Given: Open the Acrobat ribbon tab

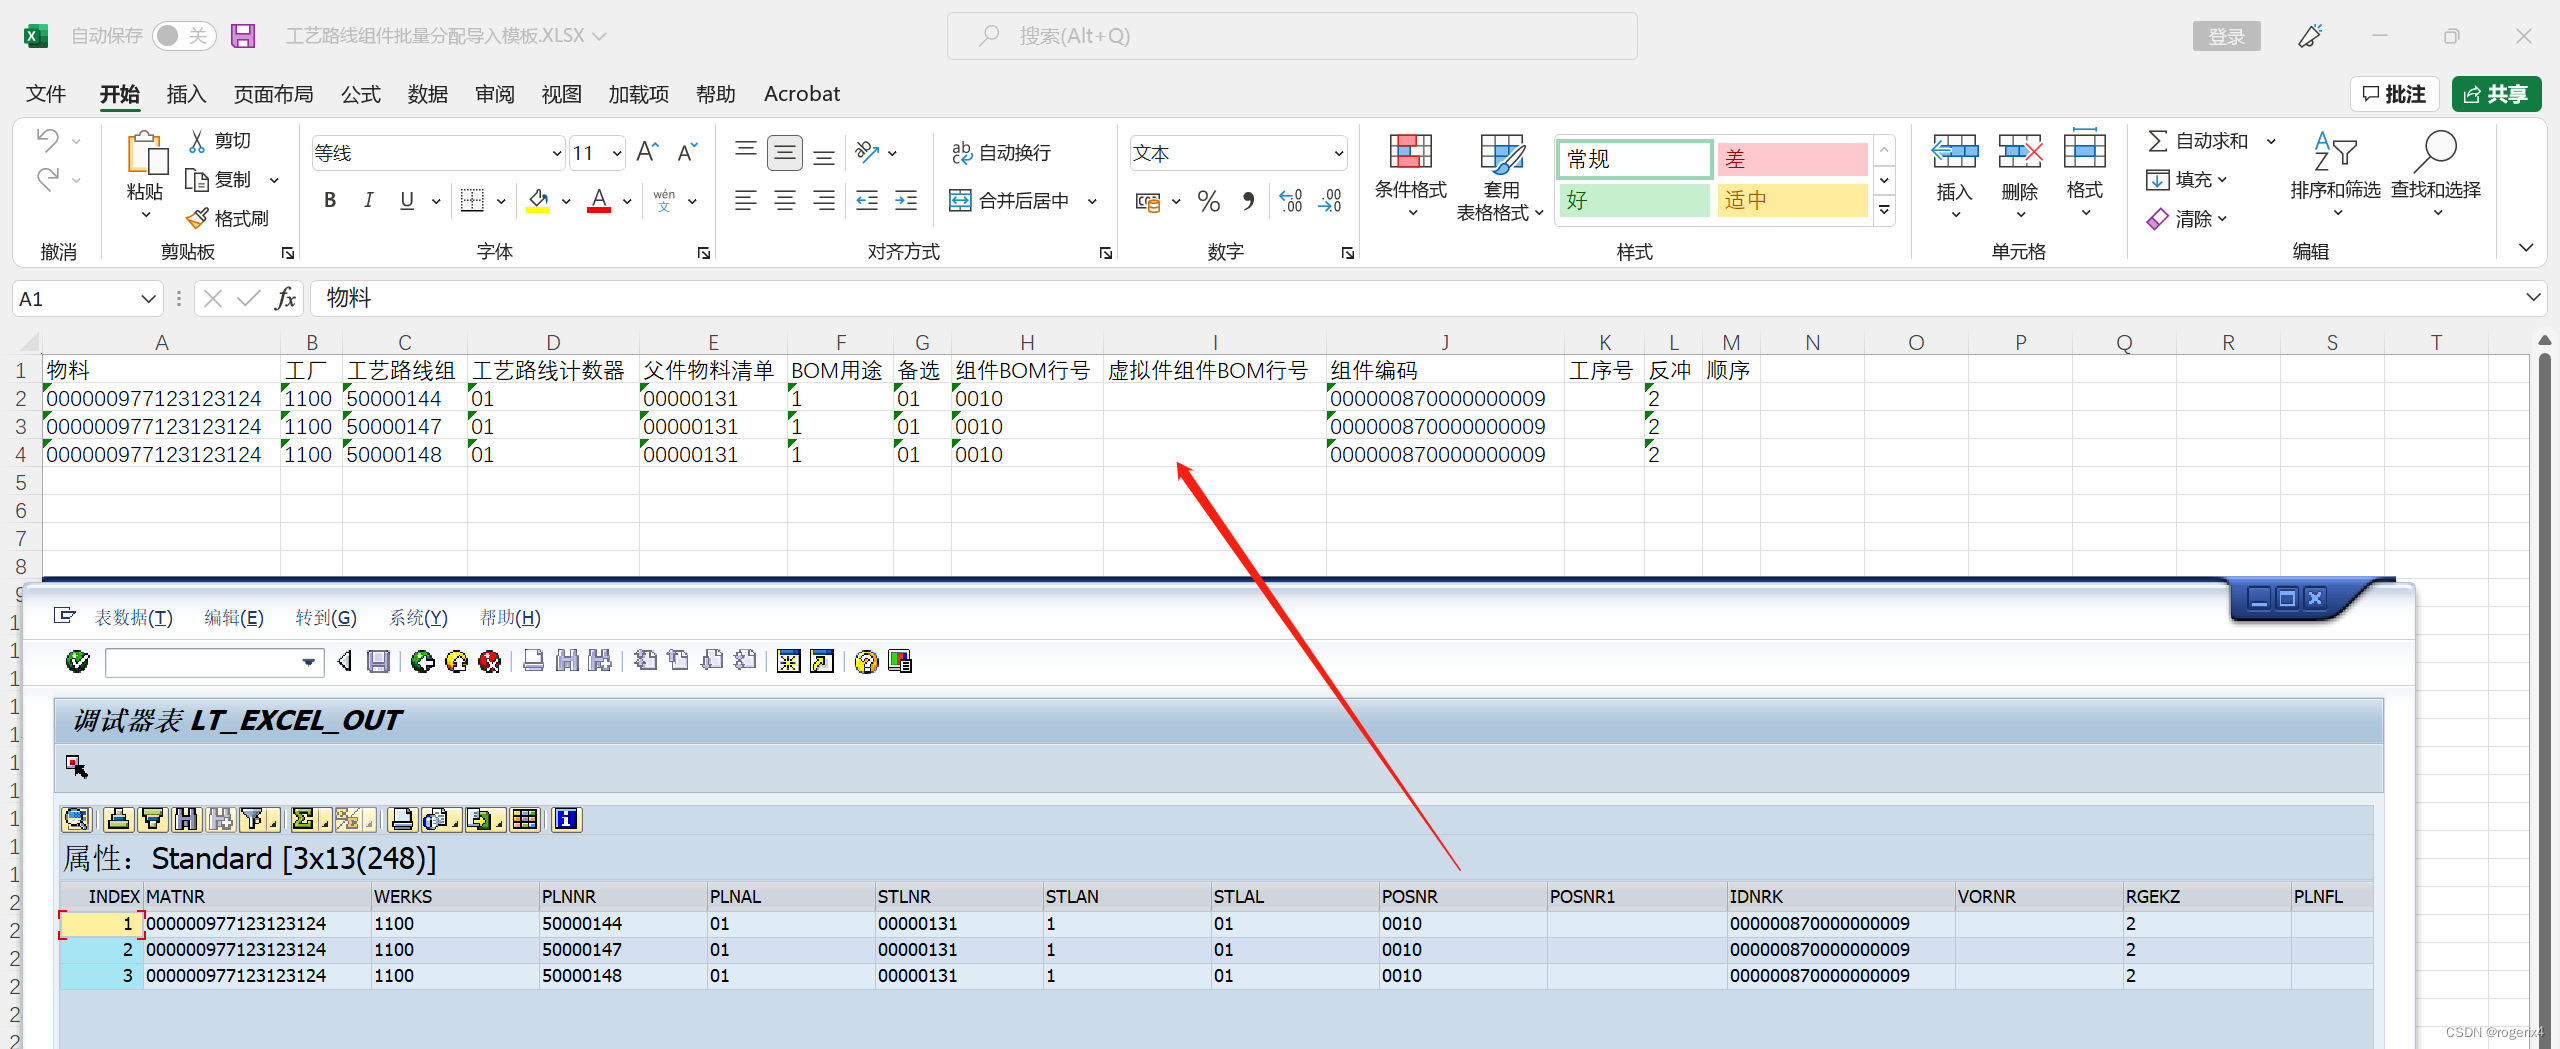Looking at the screenshot, I should point(802,94).
